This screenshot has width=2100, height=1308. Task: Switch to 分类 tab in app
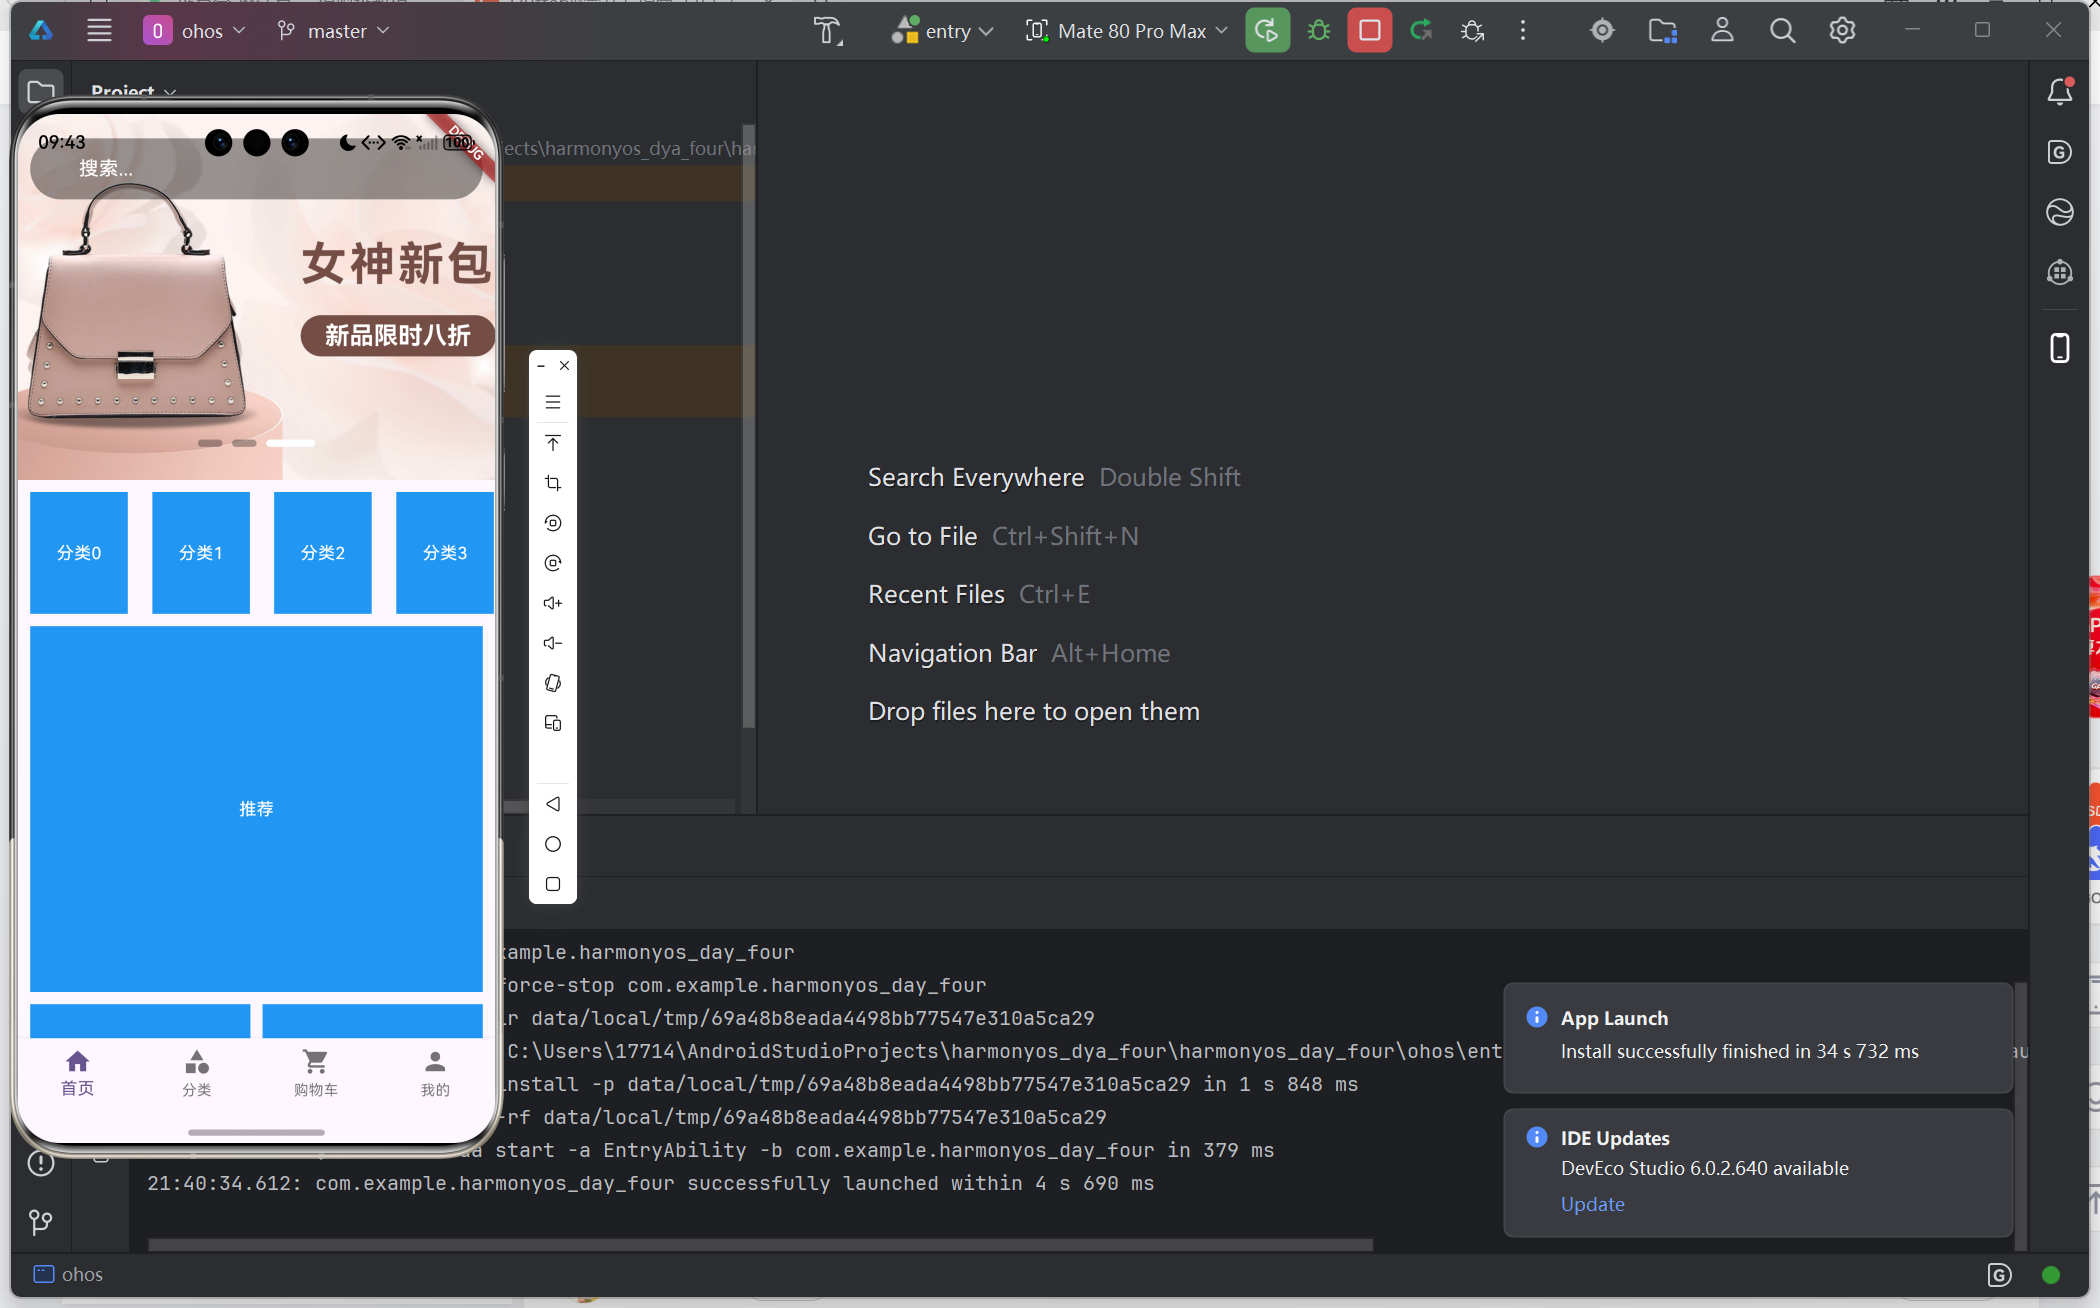click(197, 1073)
